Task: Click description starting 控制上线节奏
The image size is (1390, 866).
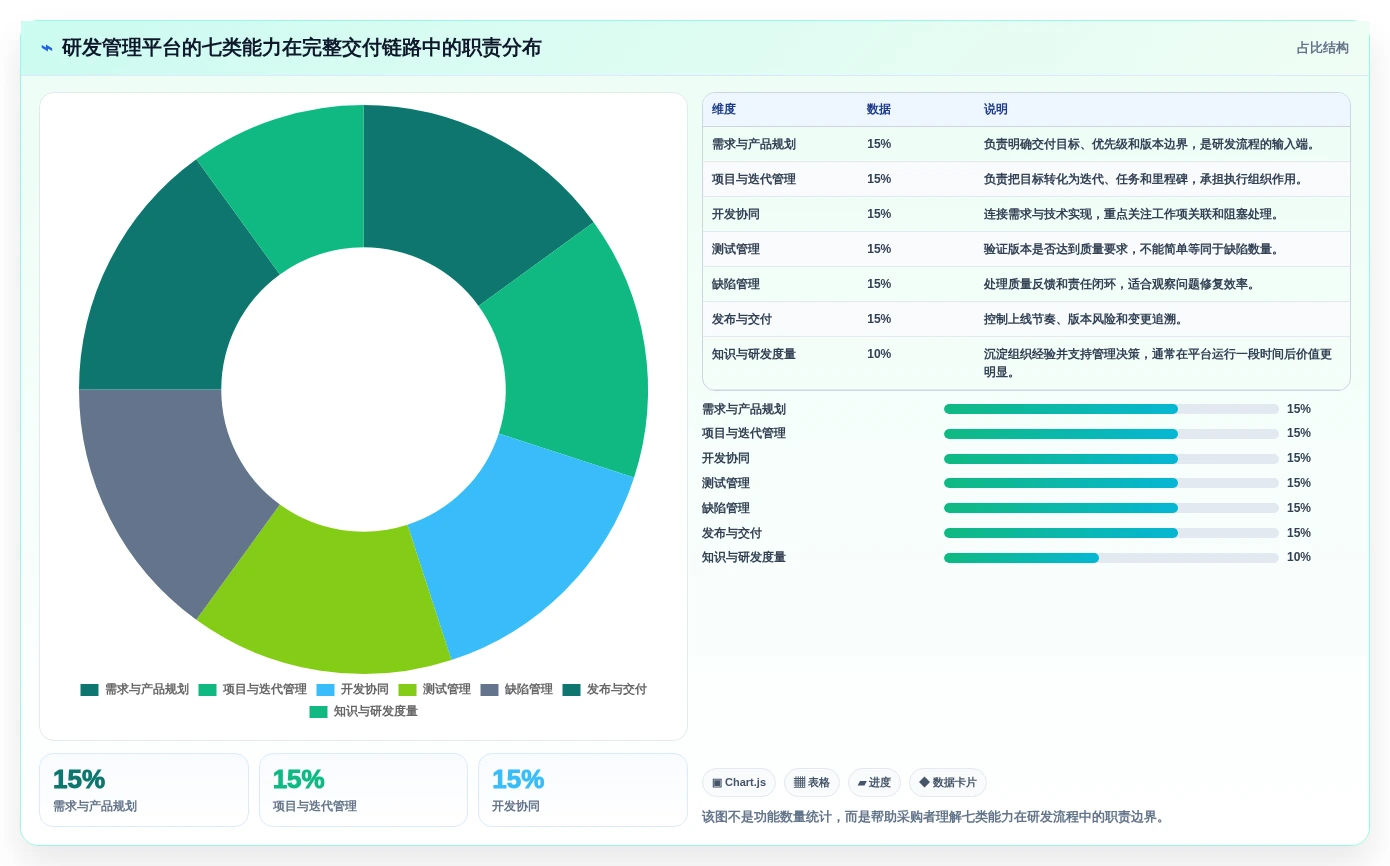Action: pos(1085,319)
